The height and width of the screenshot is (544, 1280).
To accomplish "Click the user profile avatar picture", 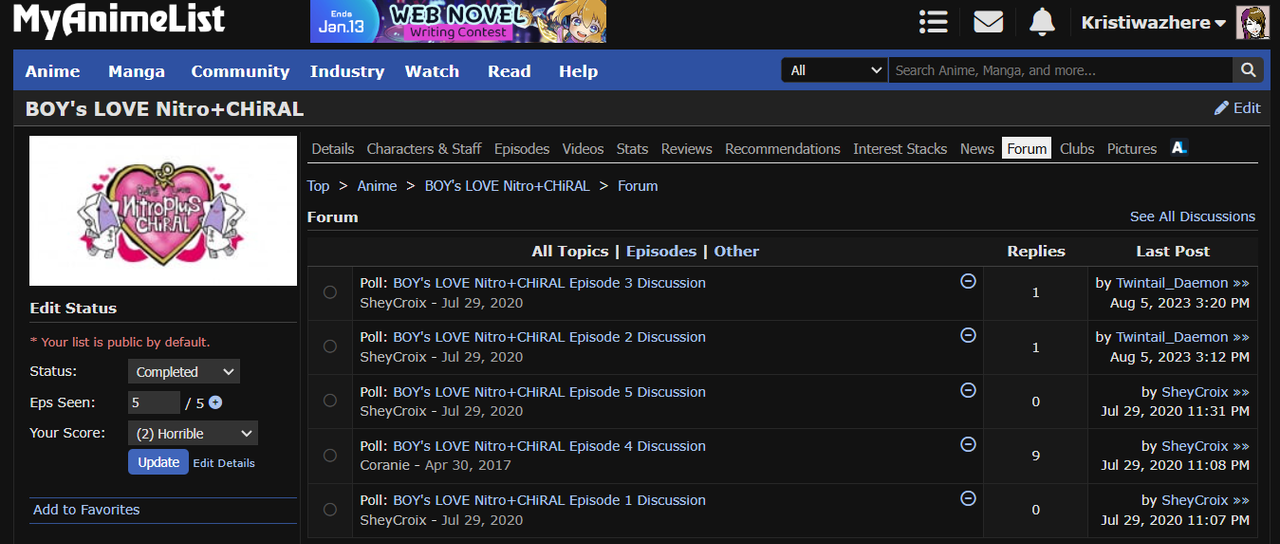I will pos(1253,22).
